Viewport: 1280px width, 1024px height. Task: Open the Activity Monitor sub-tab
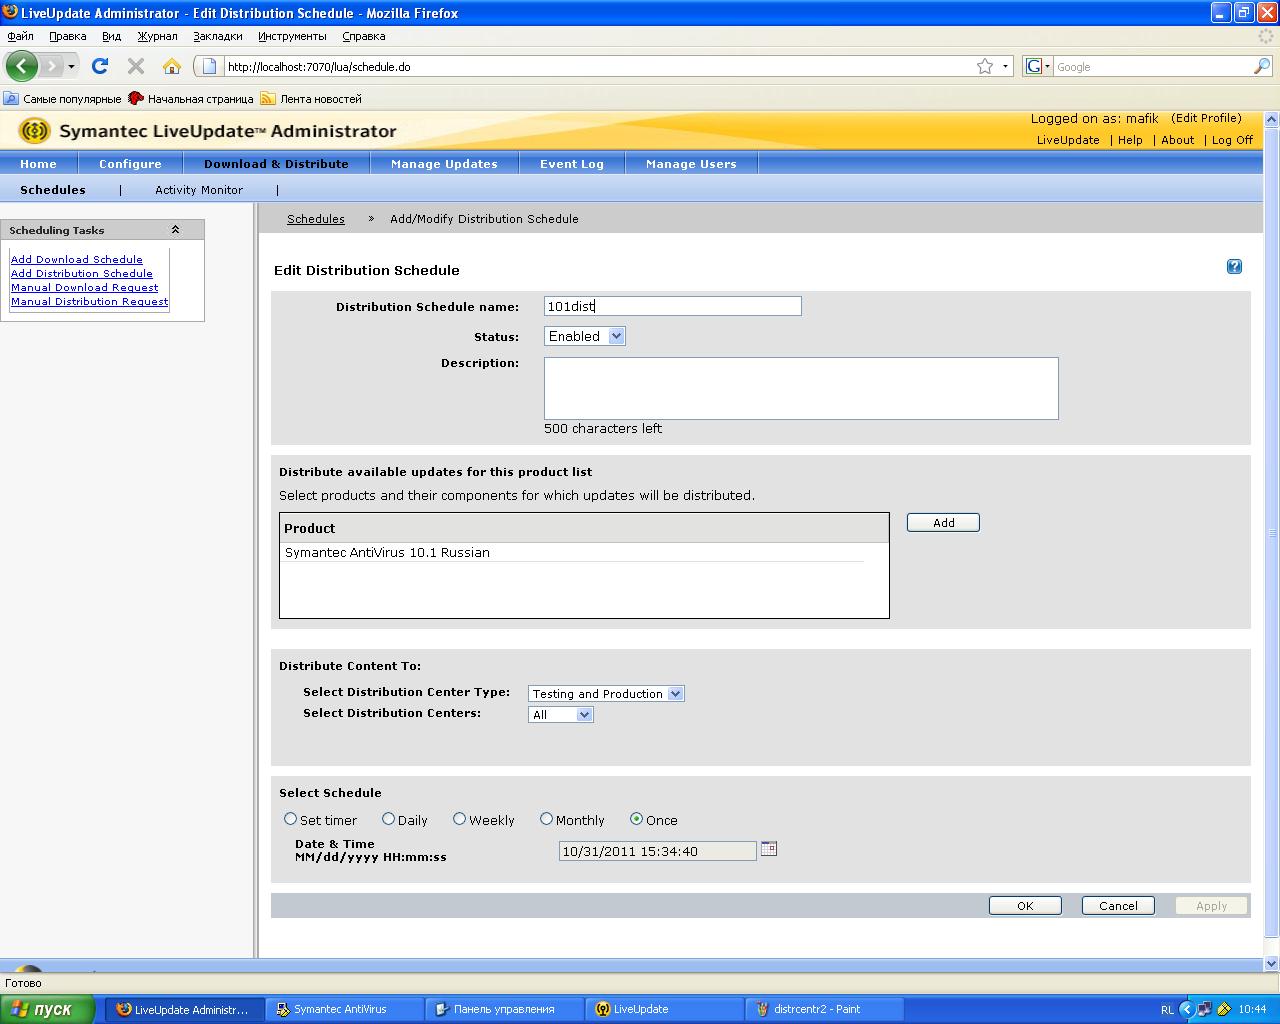pyautogui.click(x=199, y=190)
